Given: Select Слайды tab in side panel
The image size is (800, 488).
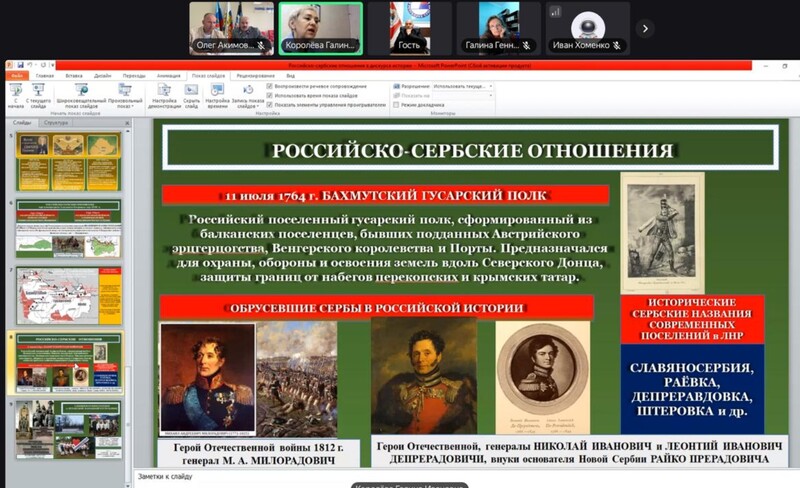Looking at the screenshot, I should 22,123.
